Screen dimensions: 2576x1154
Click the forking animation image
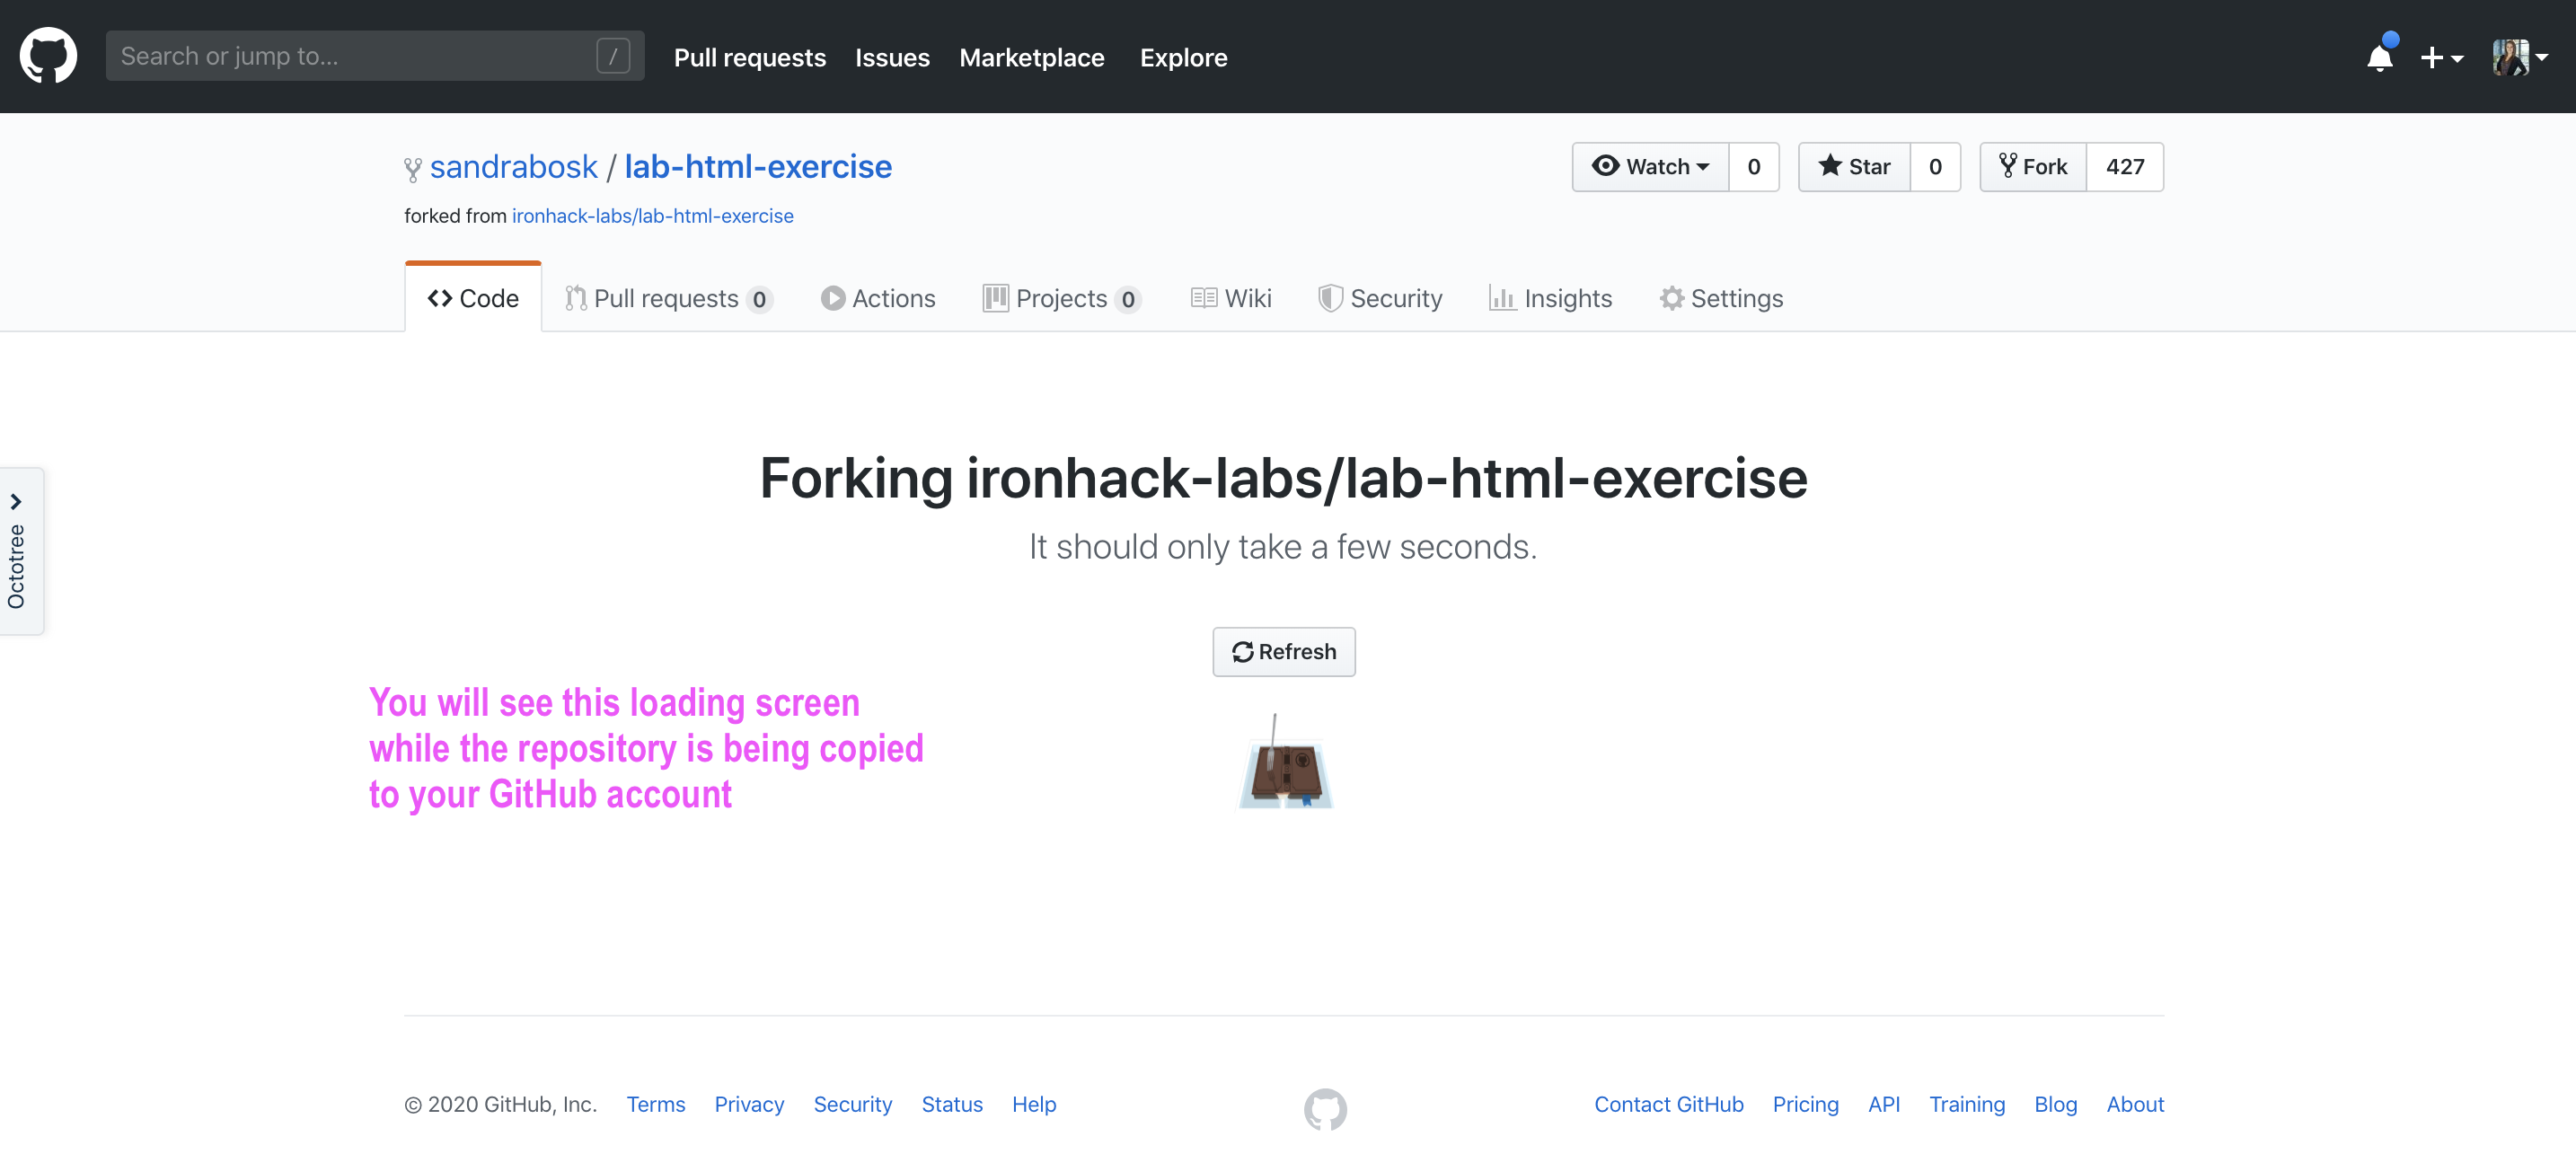click(x=1285, y=764)
